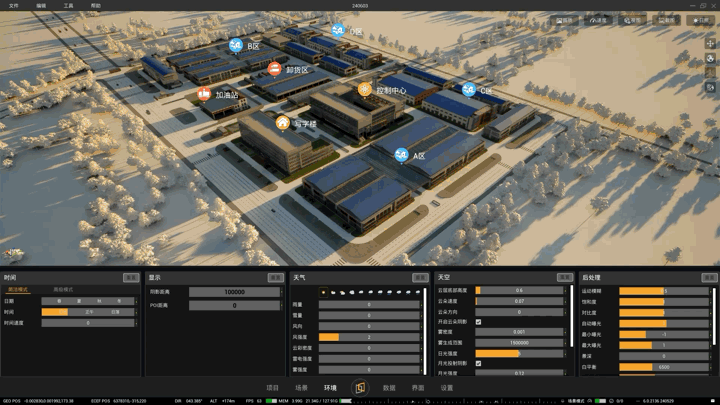Click the move/pan cross-arrows tool icon
This screenshot has width=720, height=405.
tap(710, 44)
